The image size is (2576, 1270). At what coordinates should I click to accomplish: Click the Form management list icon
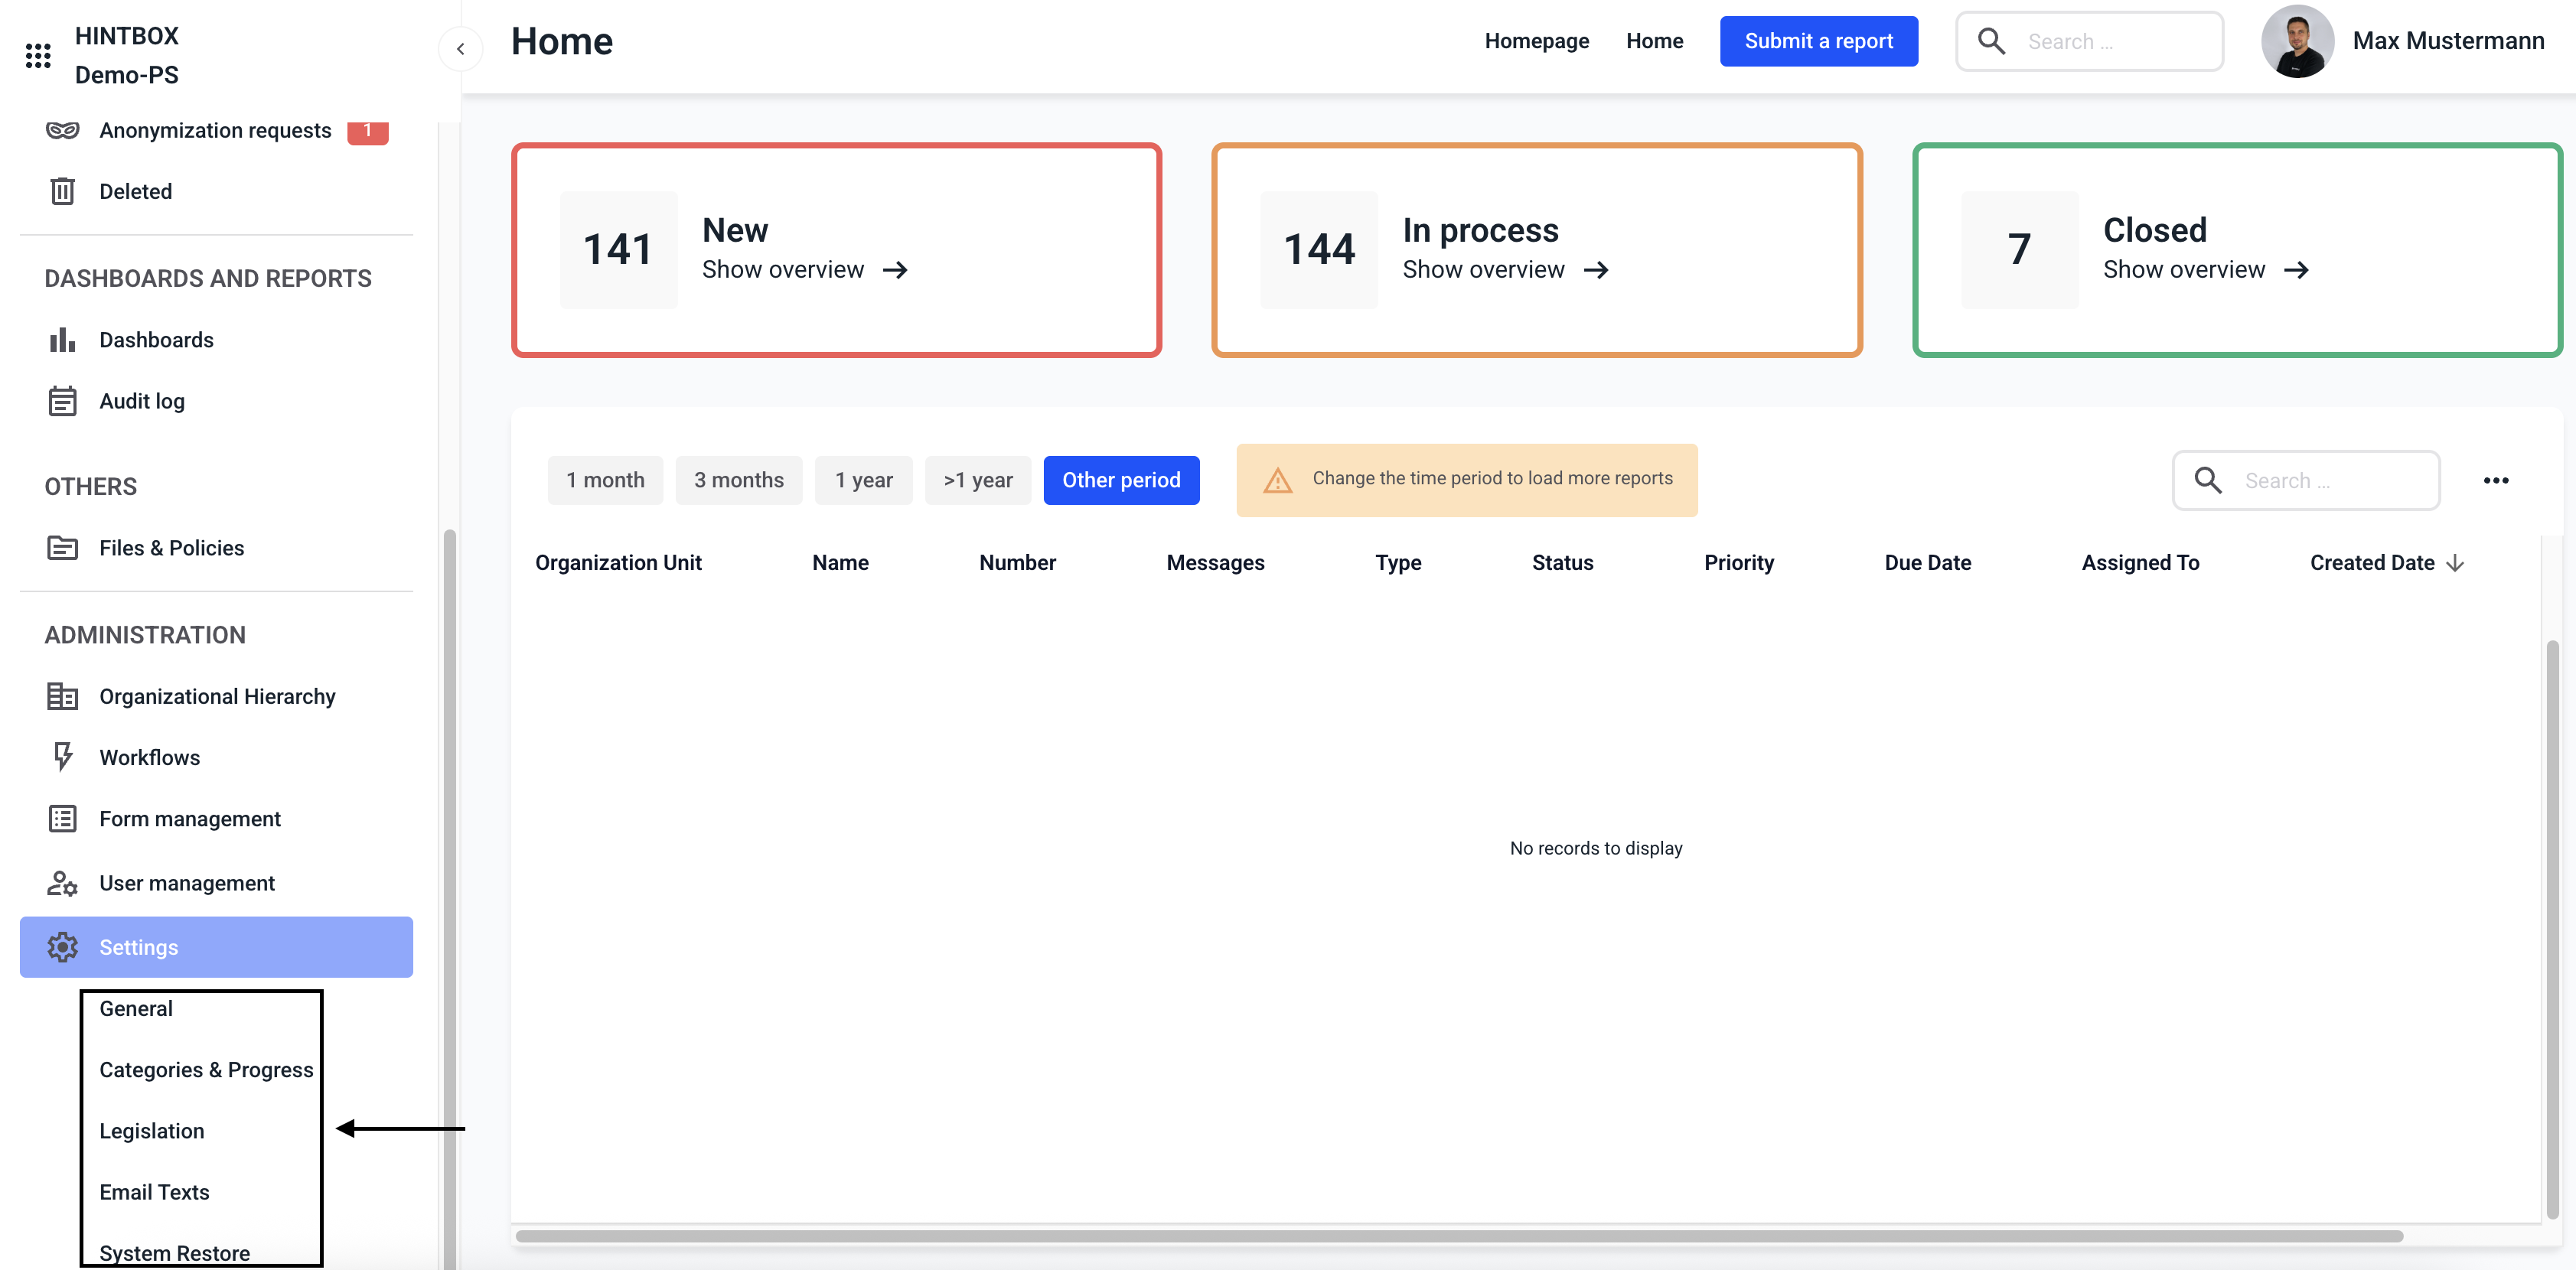point(62,819)
